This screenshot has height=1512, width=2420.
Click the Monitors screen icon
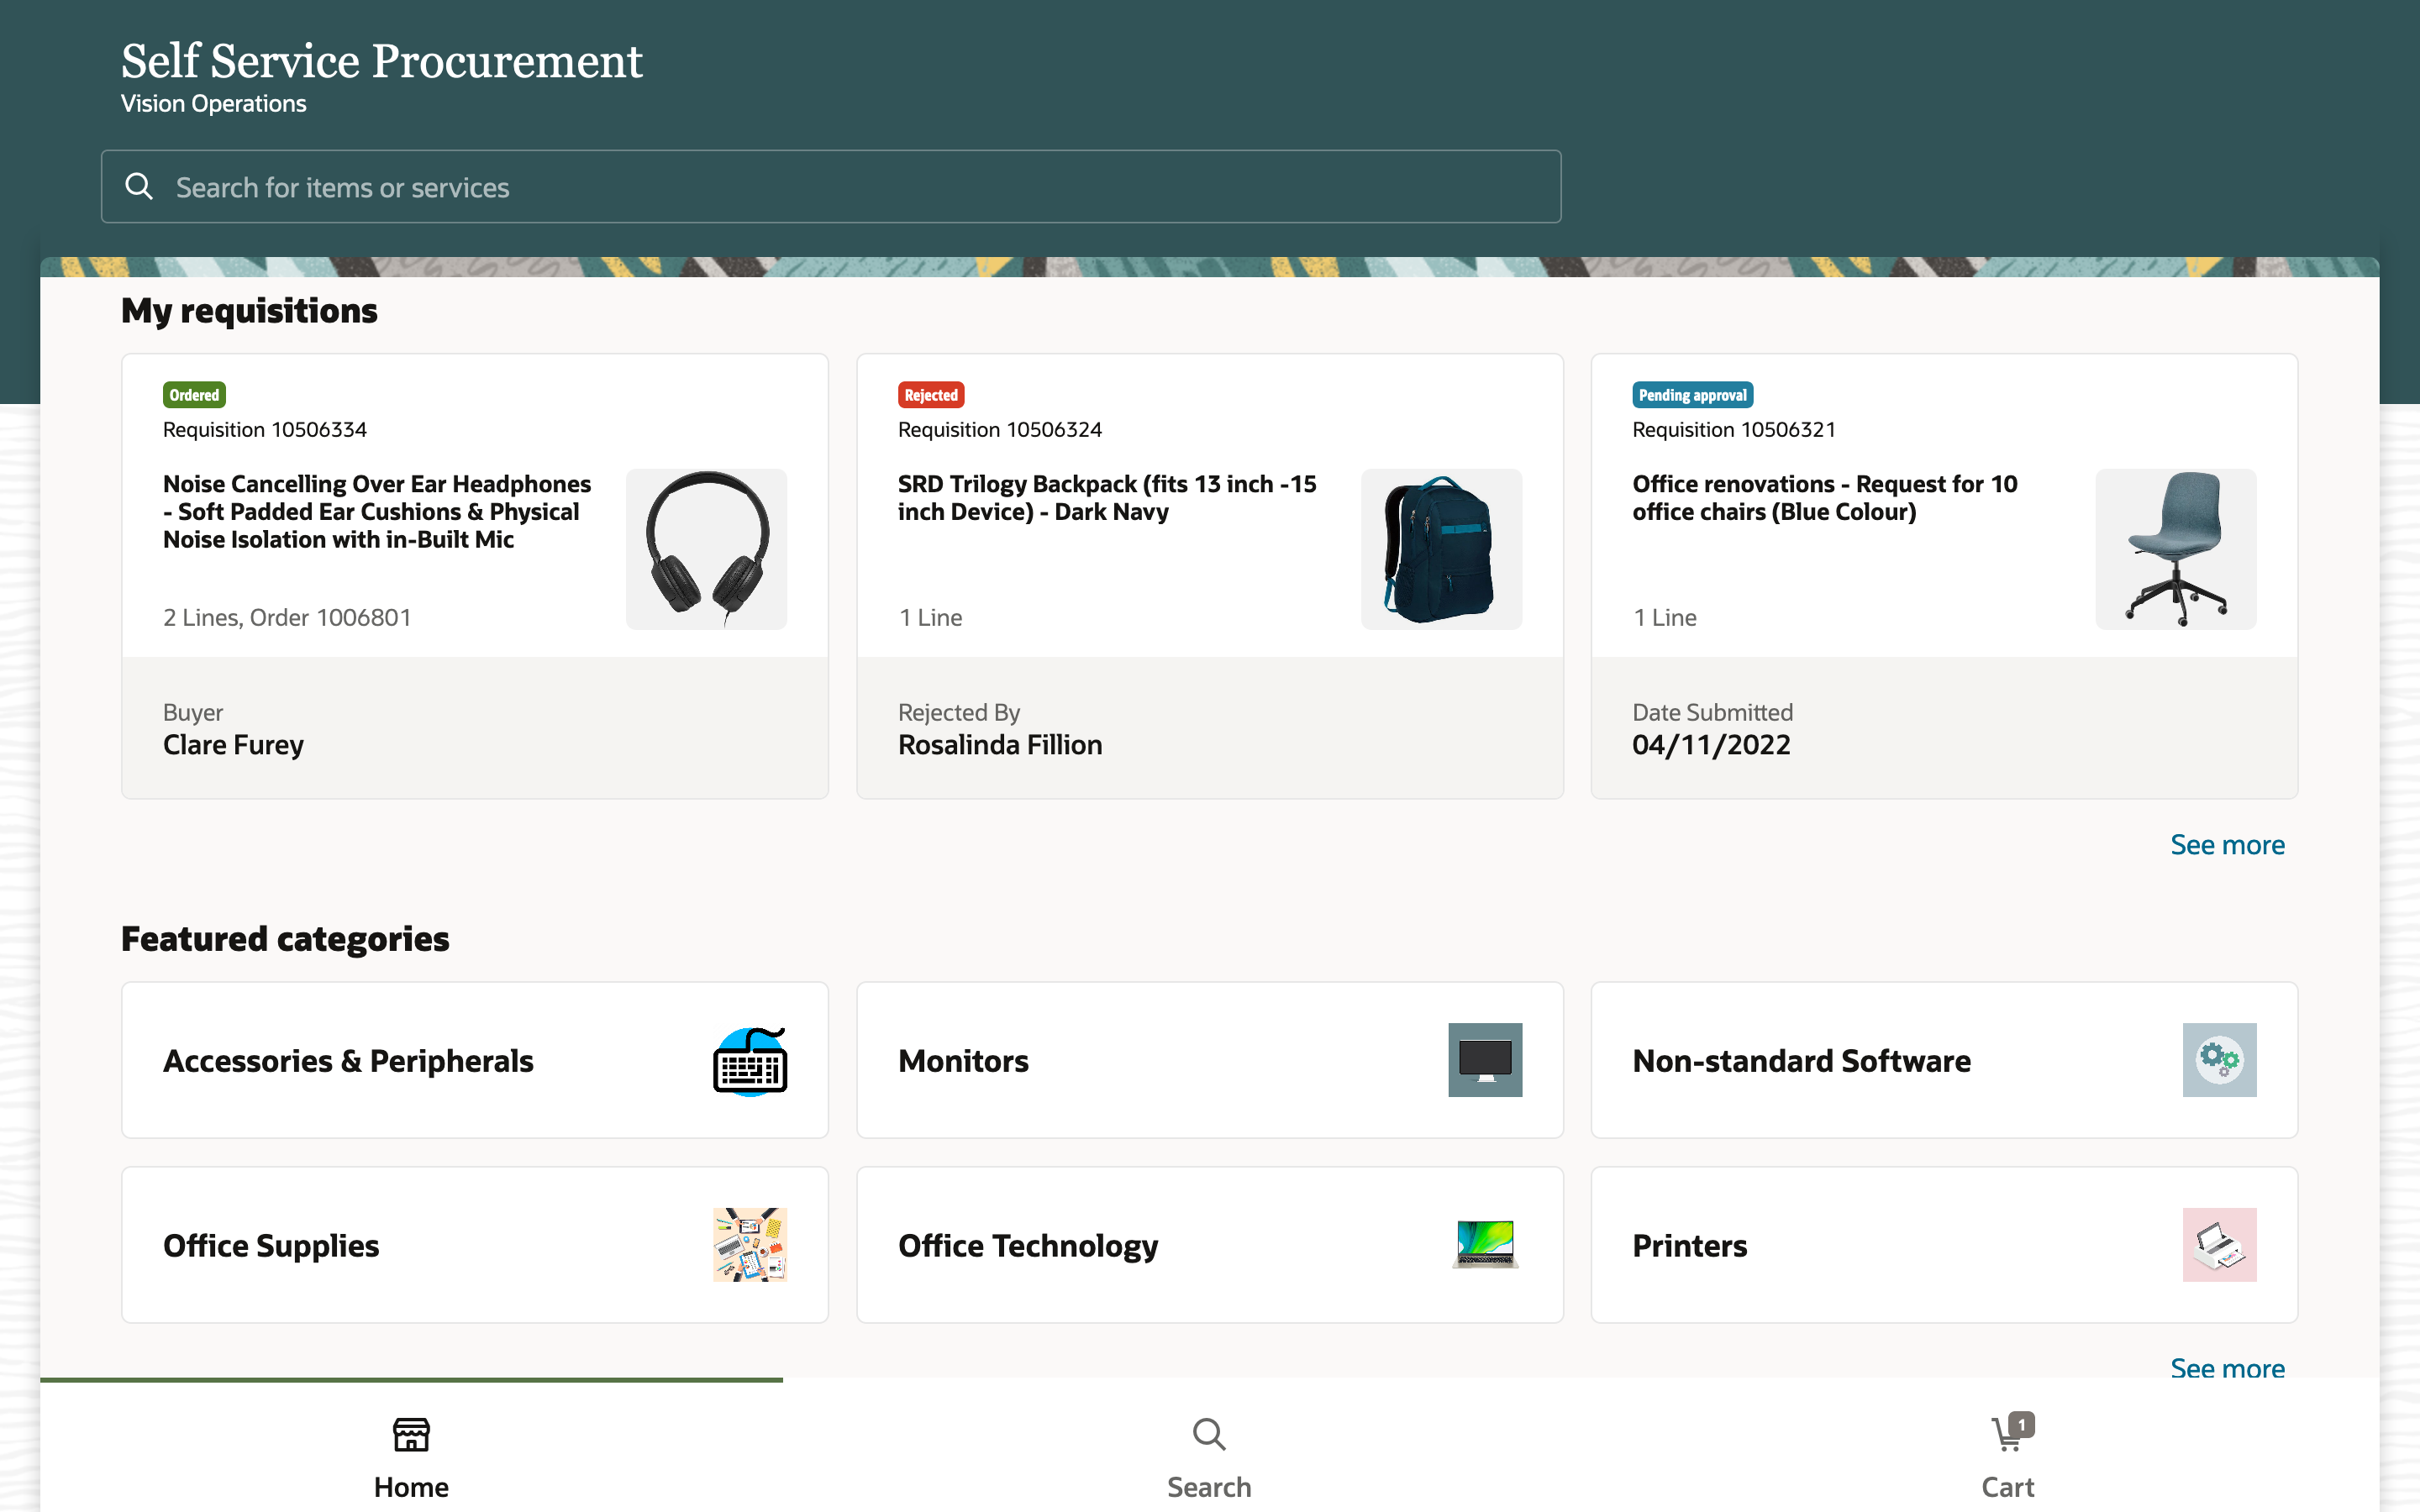click(x=1485, y=1060)
